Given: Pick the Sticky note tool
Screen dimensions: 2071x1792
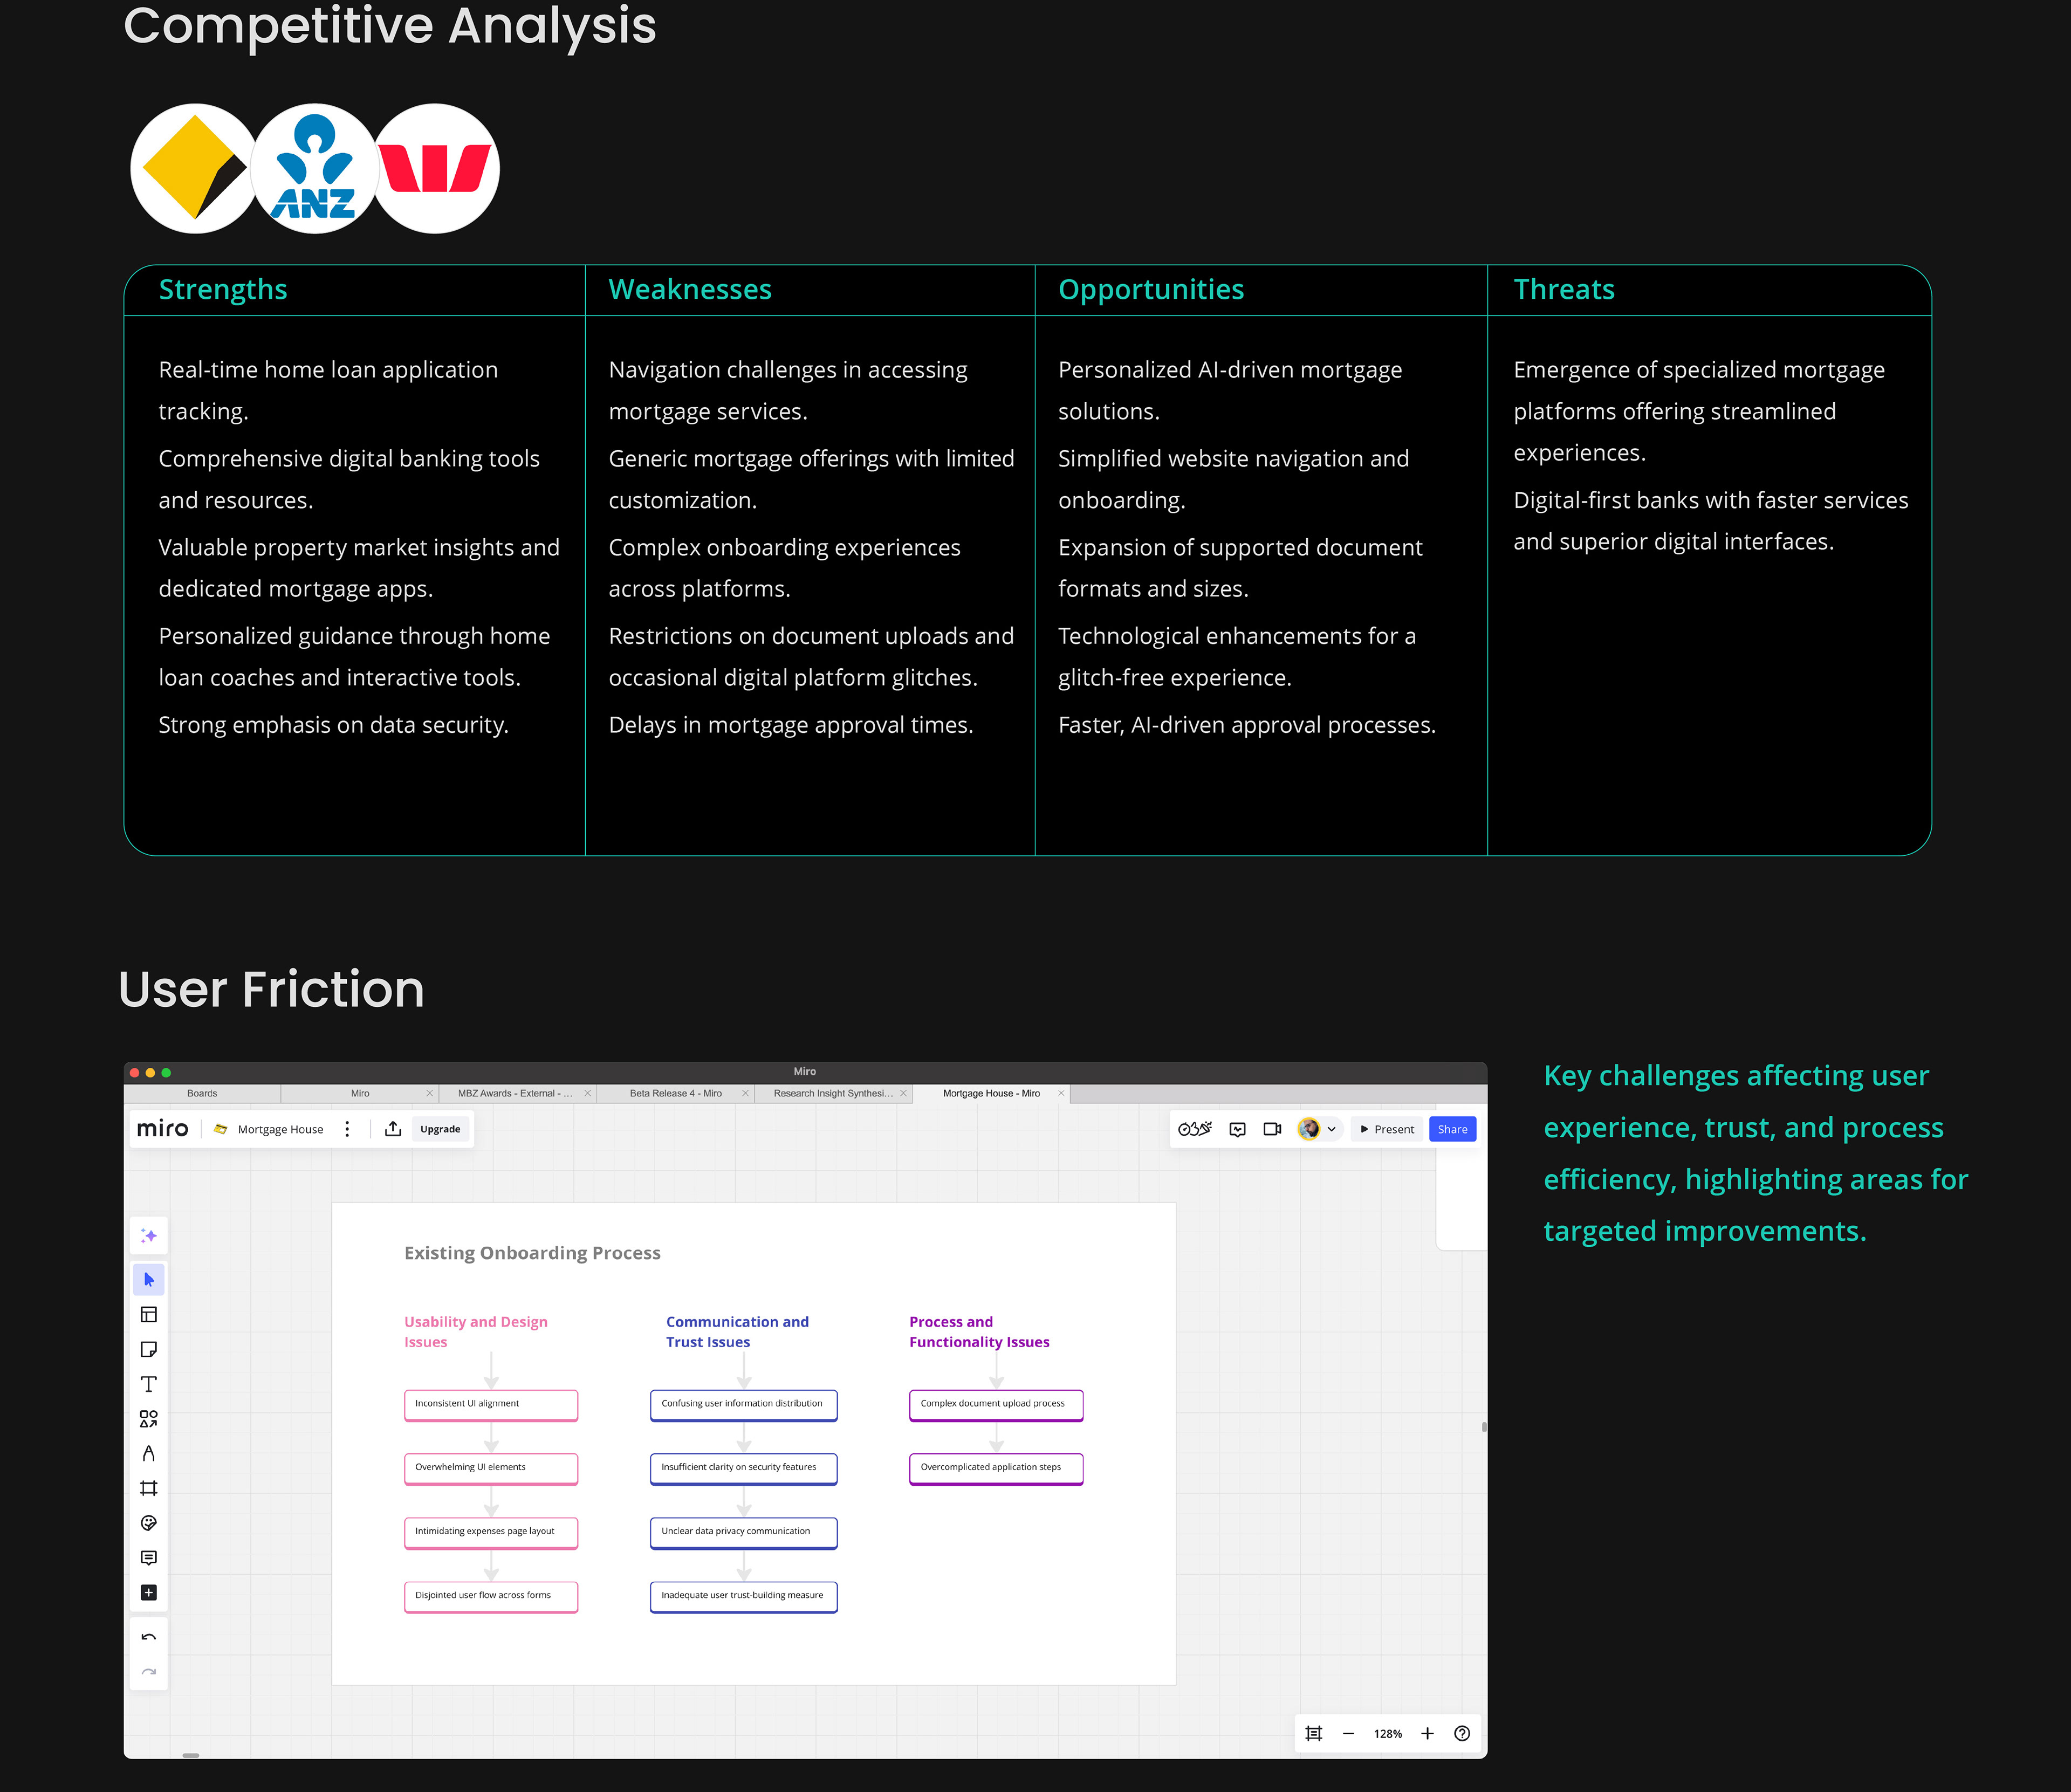Looking at the screenshot, I should point(149,1350).
